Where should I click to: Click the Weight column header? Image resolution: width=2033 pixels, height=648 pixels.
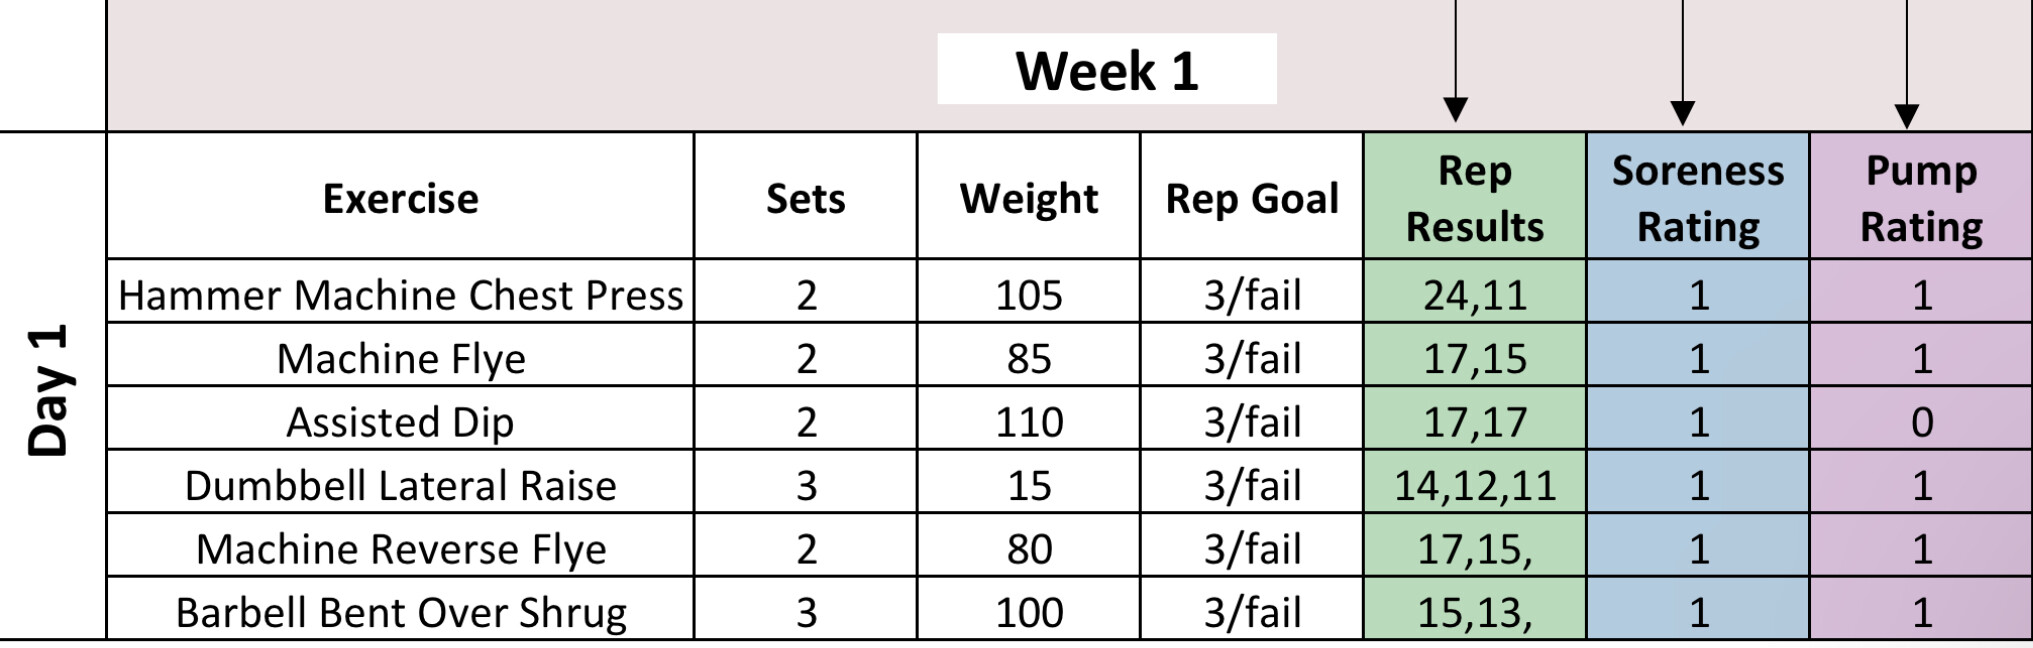coord(1028,198)
